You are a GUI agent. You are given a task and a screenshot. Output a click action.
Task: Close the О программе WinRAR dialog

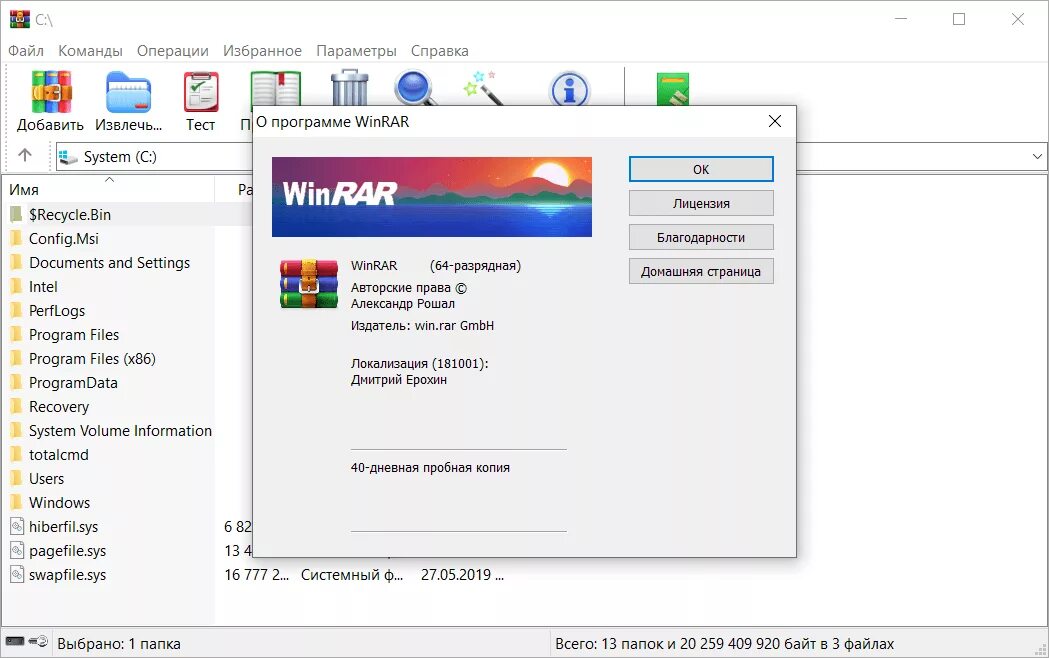pyautogui.click(x=775, y=121)
